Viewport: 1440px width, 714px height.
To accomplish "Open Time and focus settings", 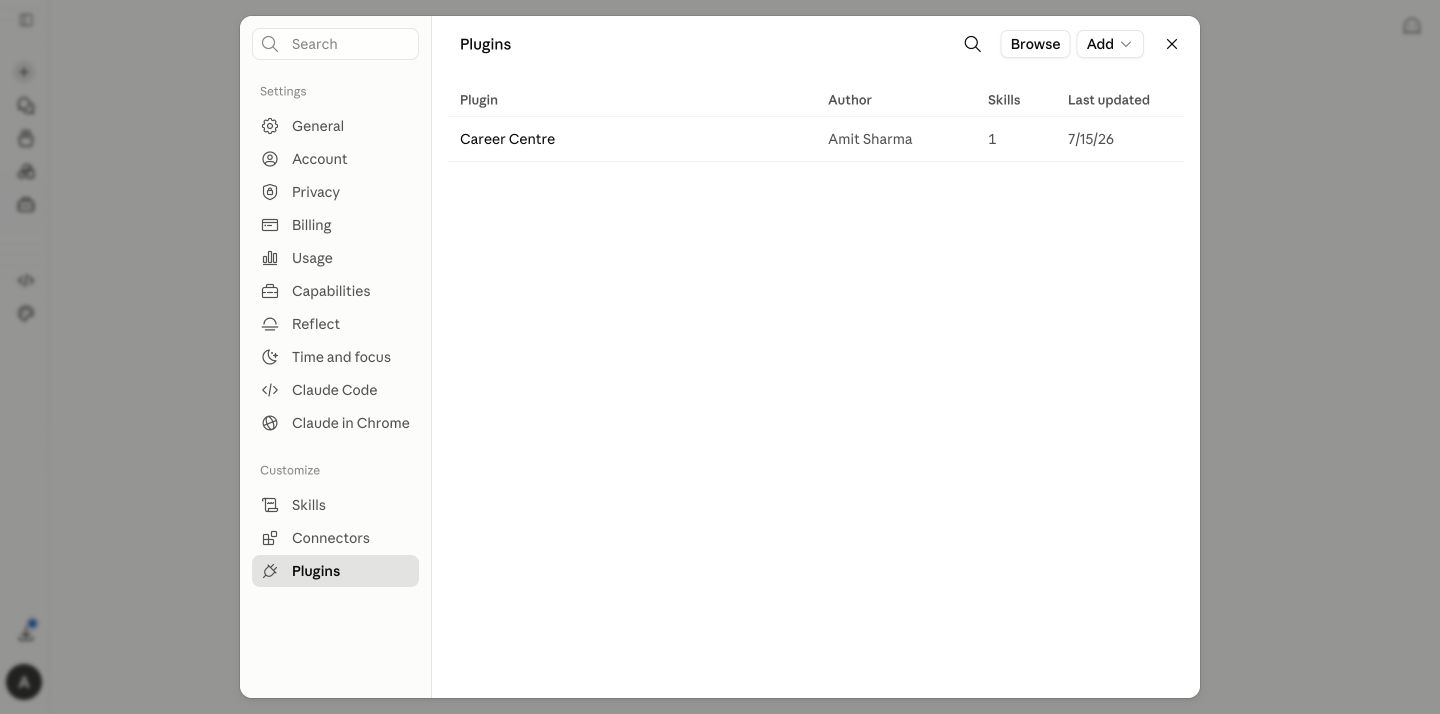I will pos(335,357).
